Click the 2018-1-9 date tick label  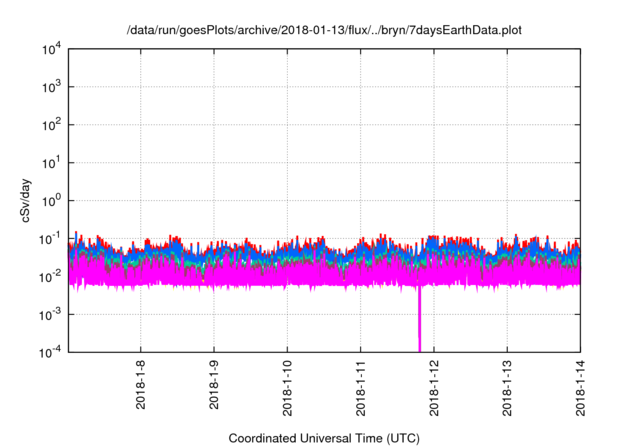tap(214, 384)
